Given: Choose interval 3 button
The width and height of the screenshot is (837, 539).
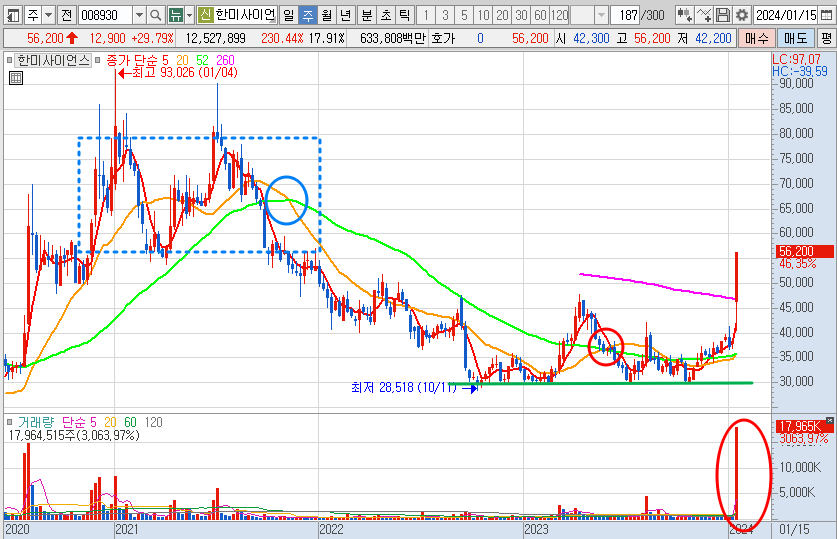Looking at the screenshot, I should pyautogui.click(x=445, y=15).
